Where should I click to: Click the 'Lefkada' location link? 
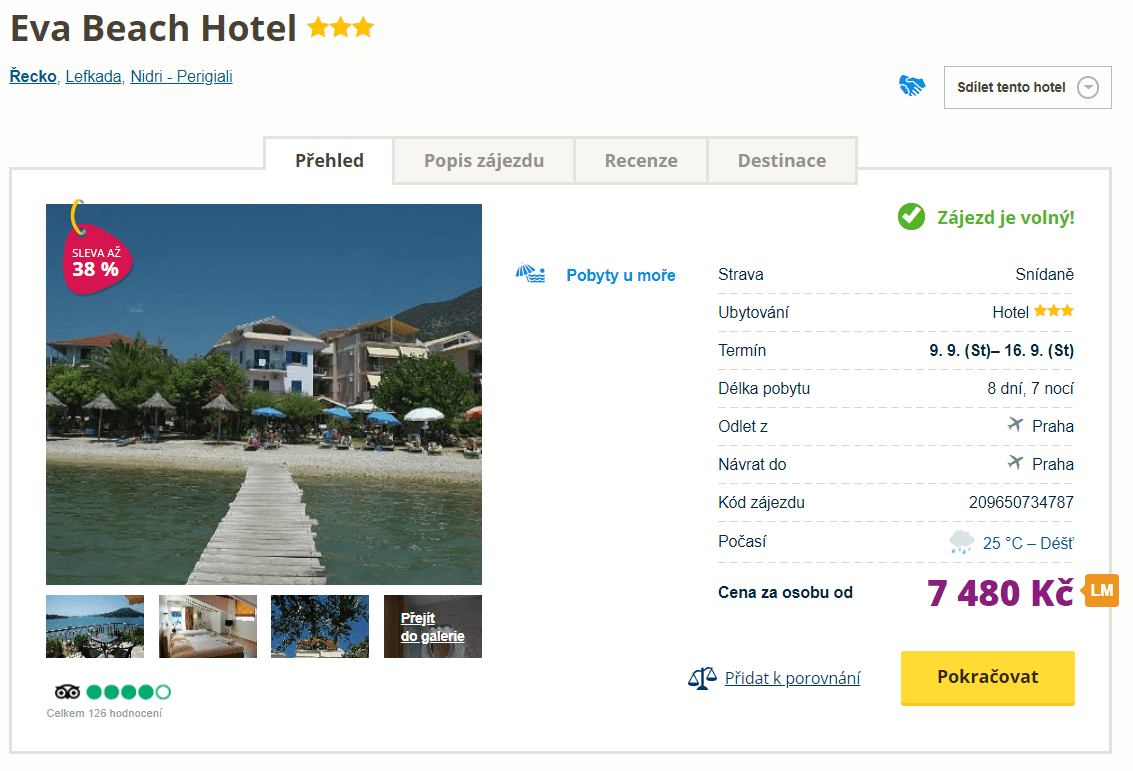point(94,76)
